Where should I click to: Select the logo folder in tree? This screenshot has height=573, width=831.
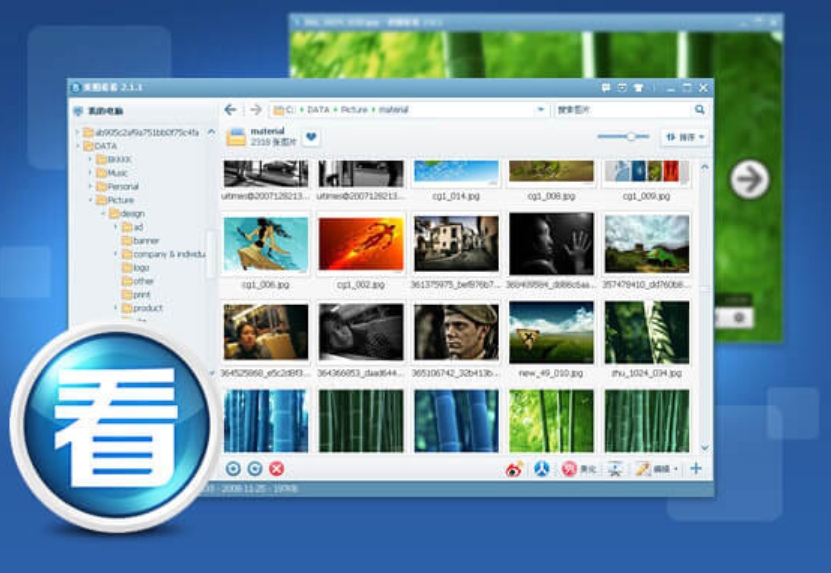pos(136,268)
